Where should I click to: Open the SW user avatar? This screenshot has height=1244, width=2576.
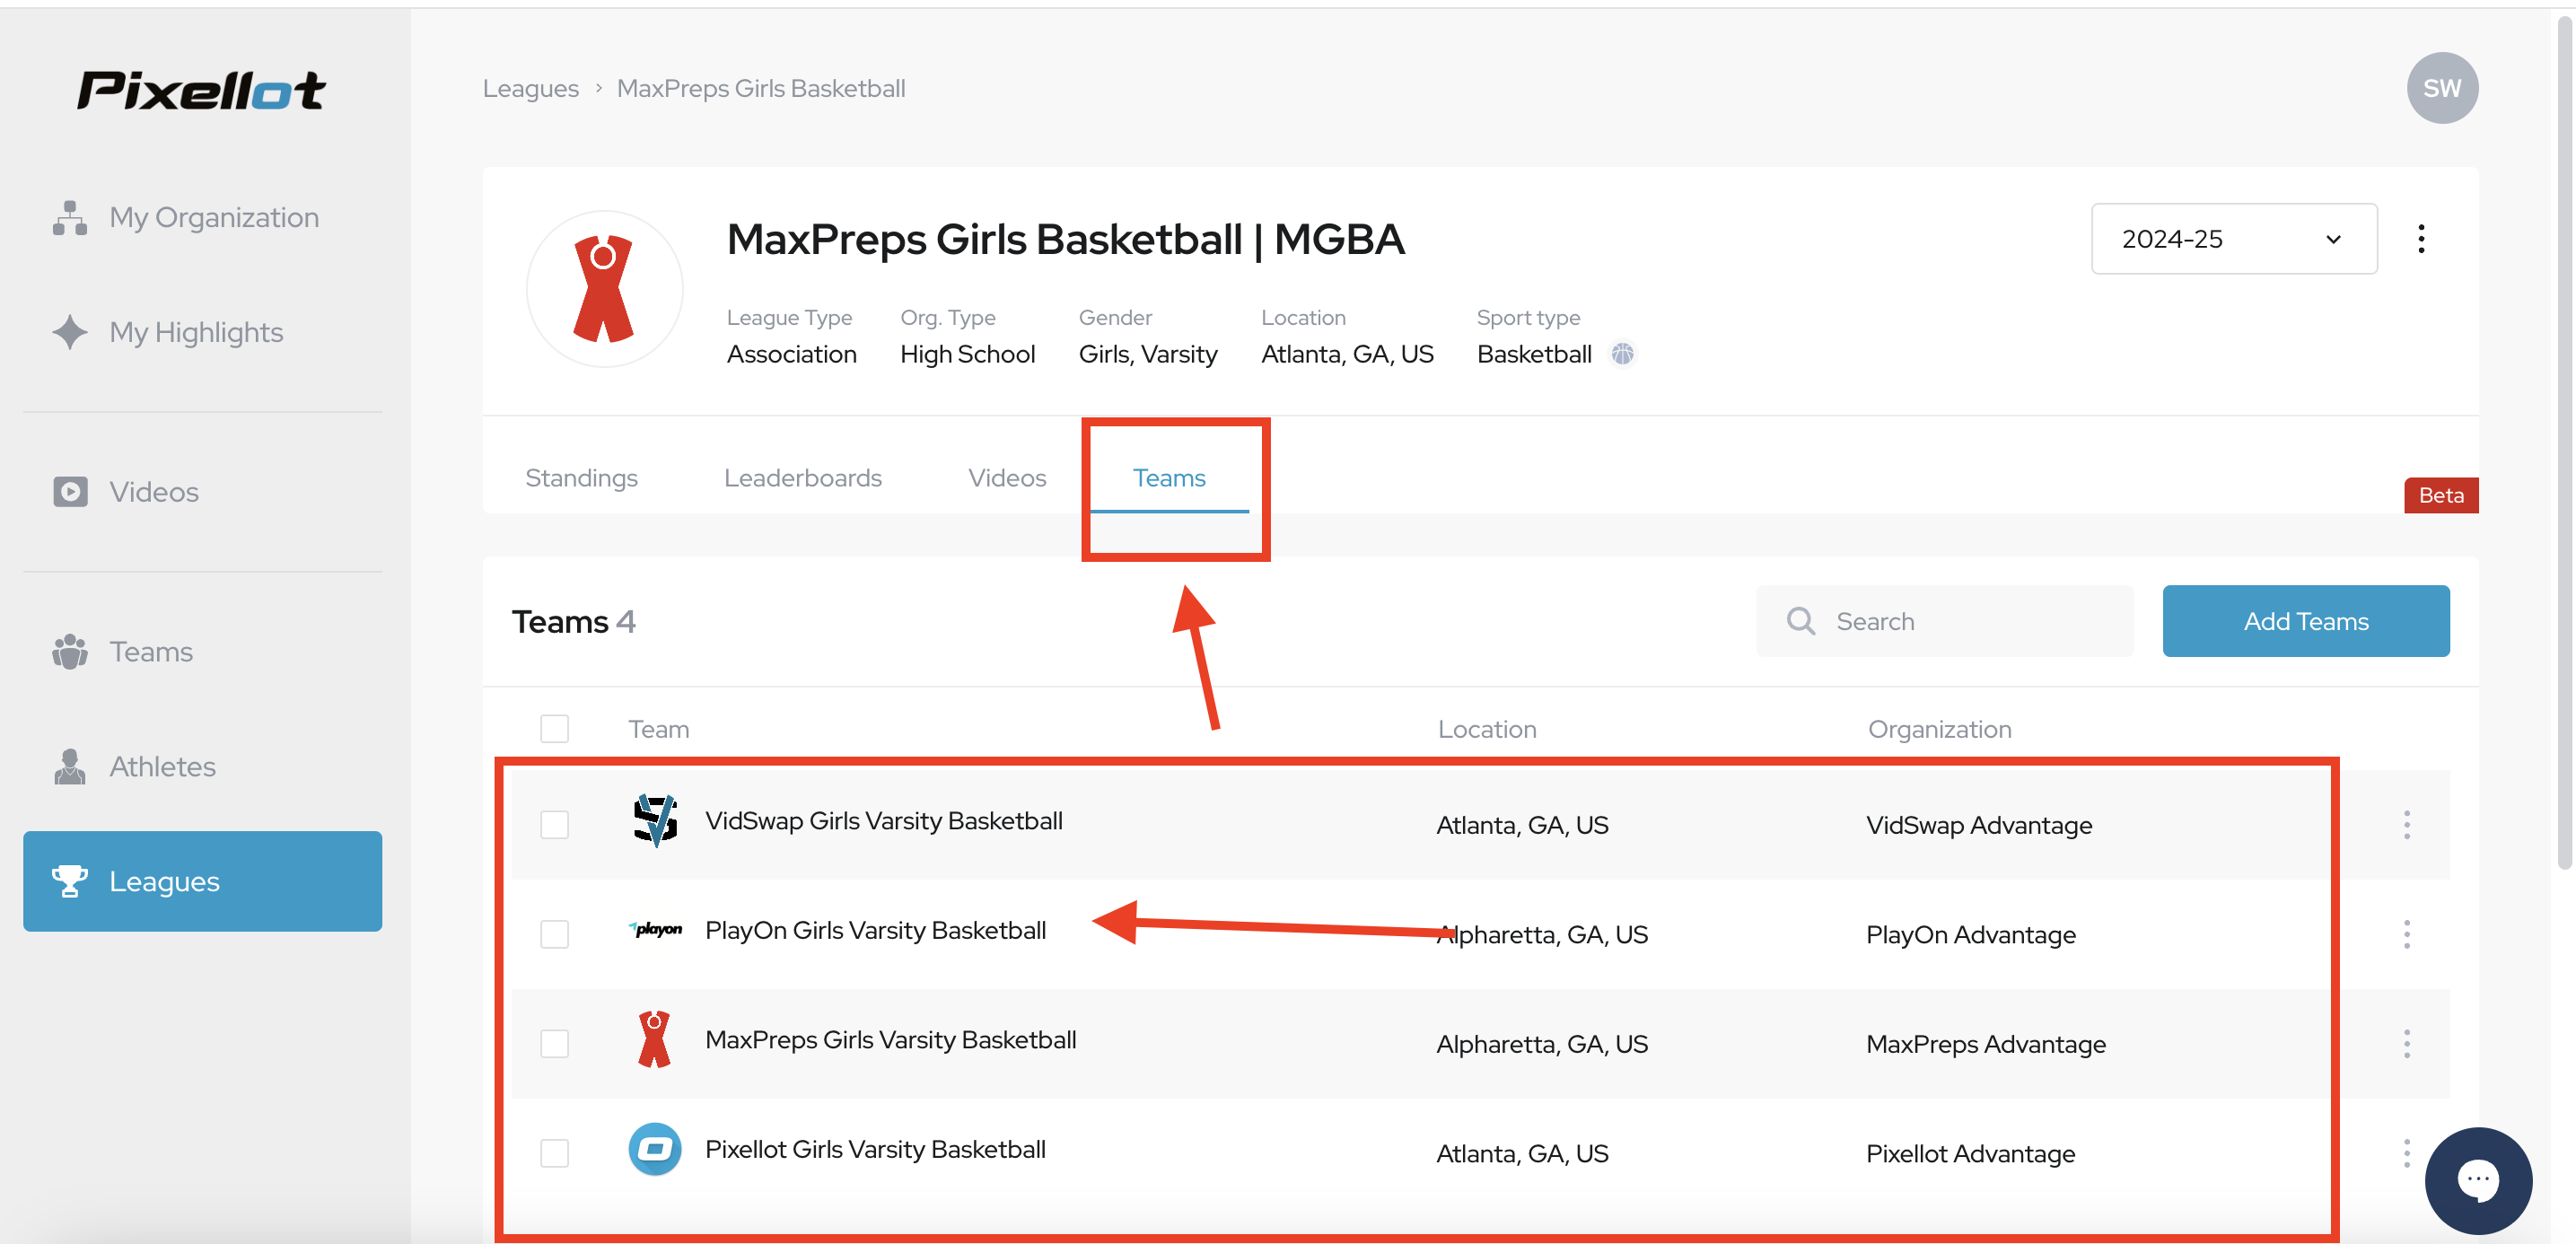coord(2441,88)
